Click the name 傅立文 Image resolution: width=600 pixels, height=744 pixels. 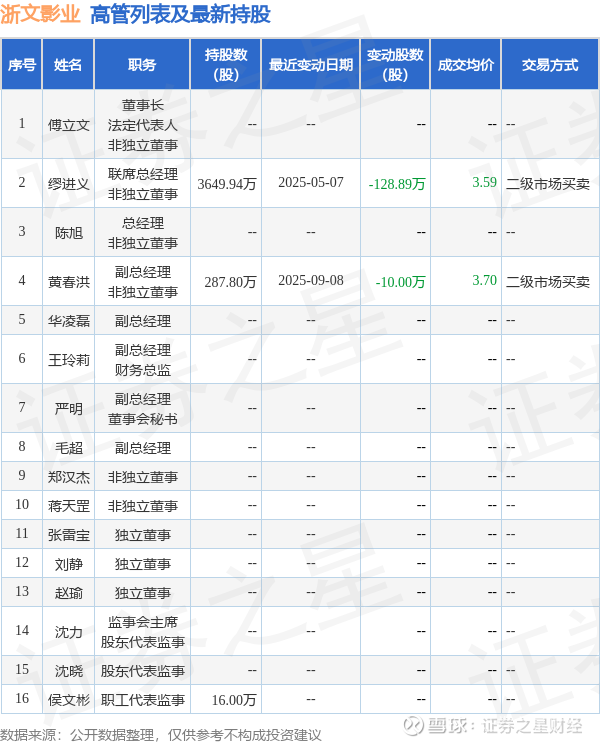(69, 125)
